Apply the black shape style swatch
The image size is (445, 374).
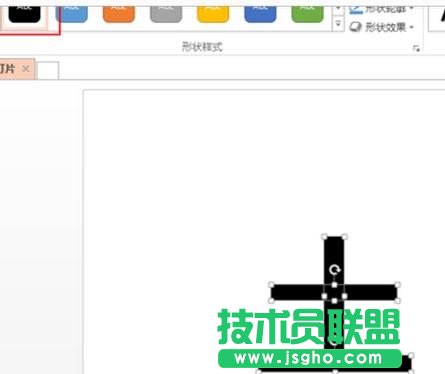[24, 13]
